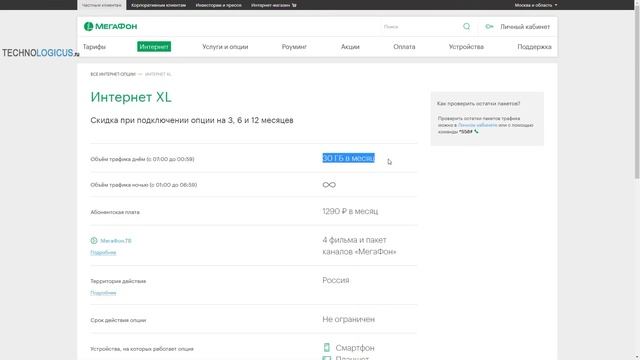Screen dimensions: 640x360
Task: Go to the Роуминг section
Action: 294,47
